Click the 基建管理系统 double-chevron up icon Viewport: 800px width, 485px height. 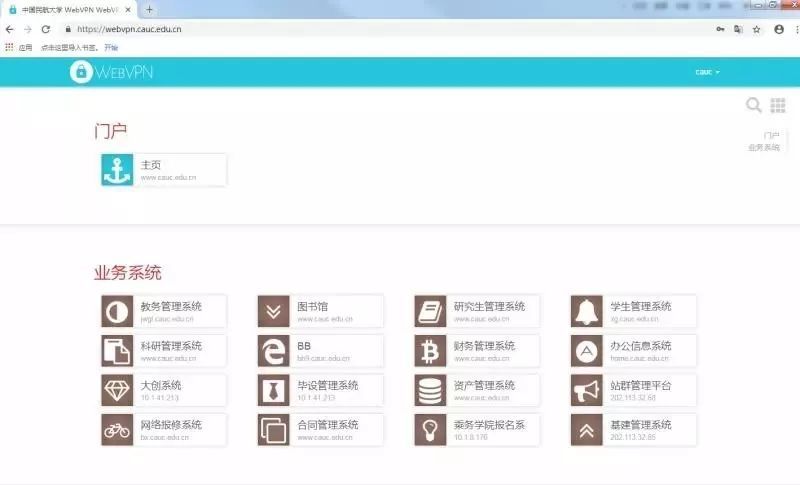click(x=587, y=430)
